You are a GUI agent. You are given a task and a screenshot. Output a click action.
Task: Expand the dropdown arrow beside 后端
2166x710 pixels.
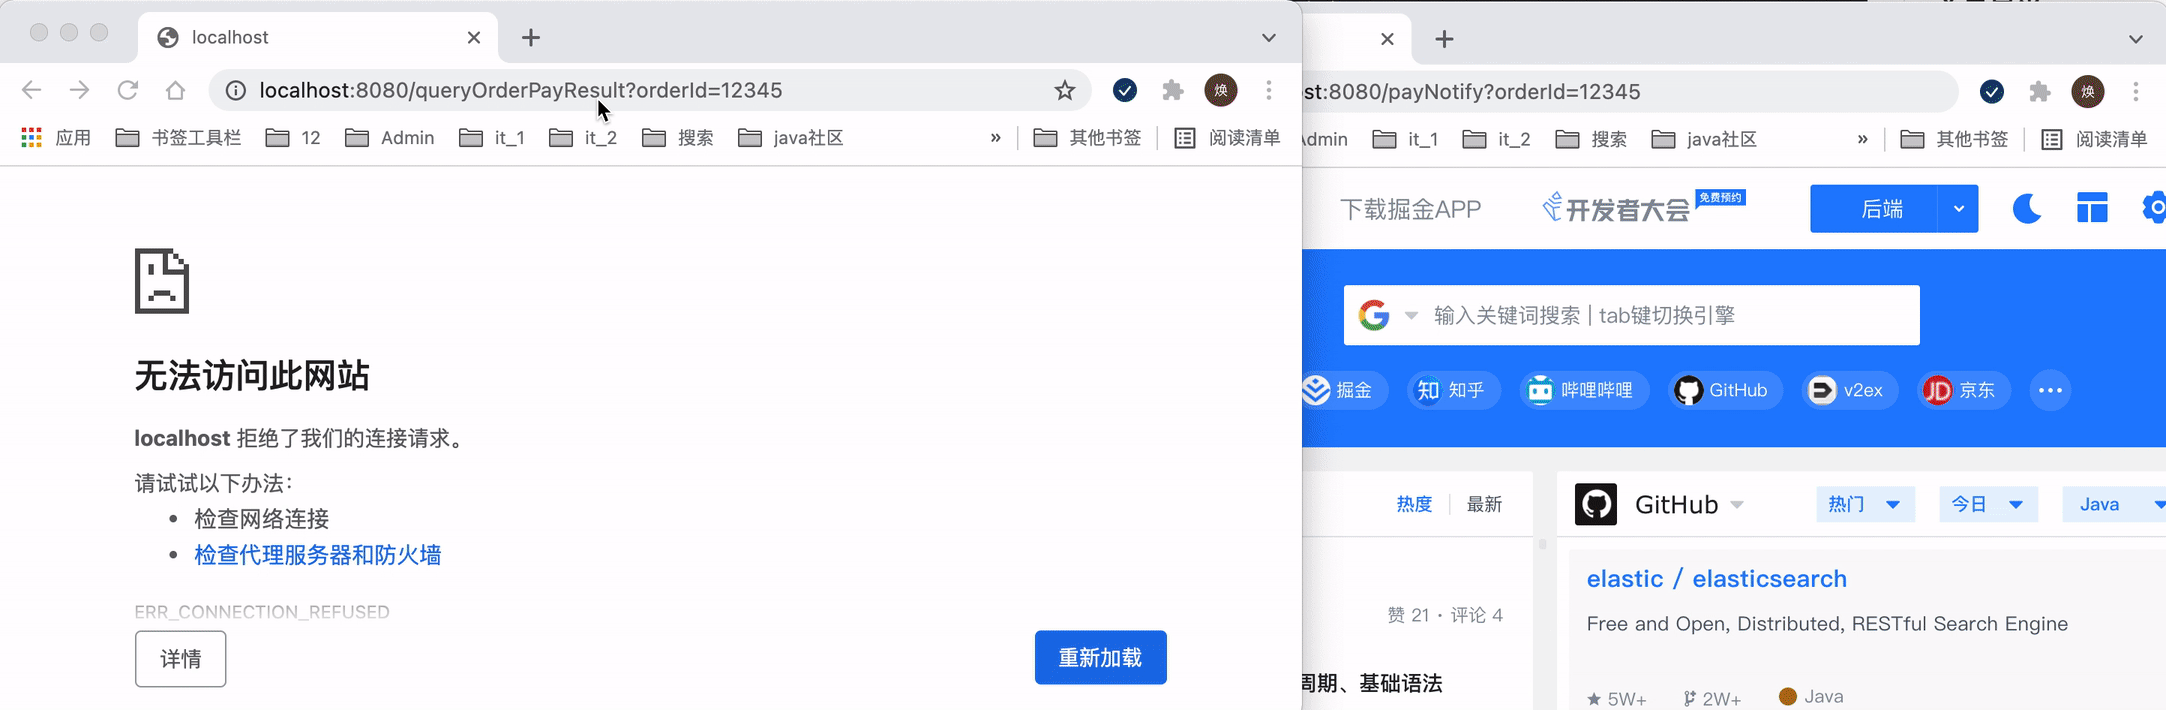(1958, 209)
